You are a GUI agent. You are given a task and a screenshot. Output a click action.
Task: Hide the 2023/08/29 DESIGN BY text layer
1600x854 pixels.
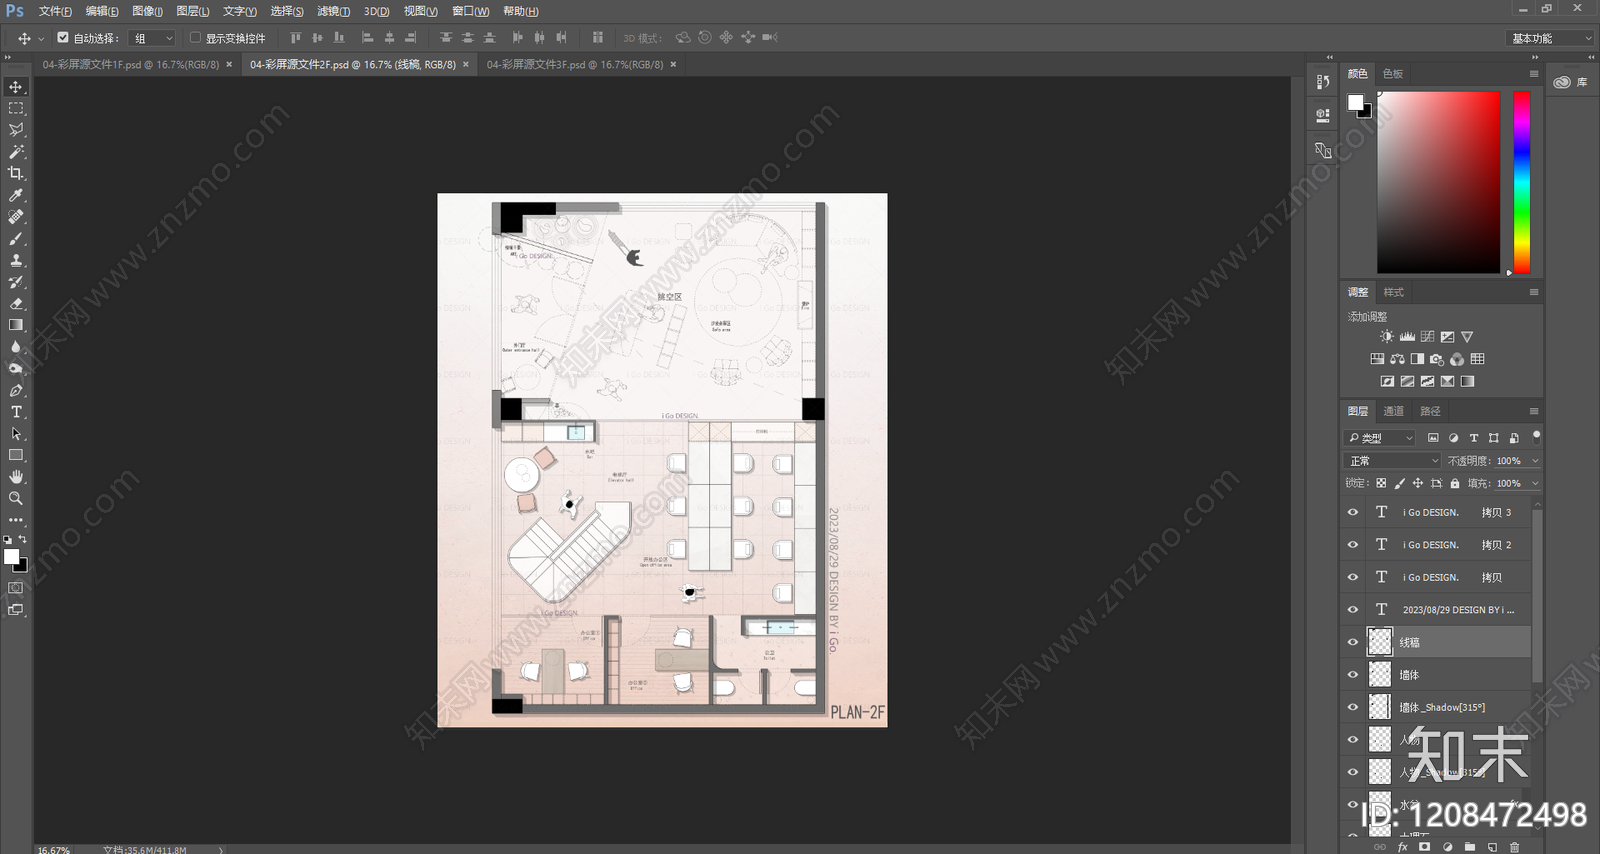[x=1353, y=610]
